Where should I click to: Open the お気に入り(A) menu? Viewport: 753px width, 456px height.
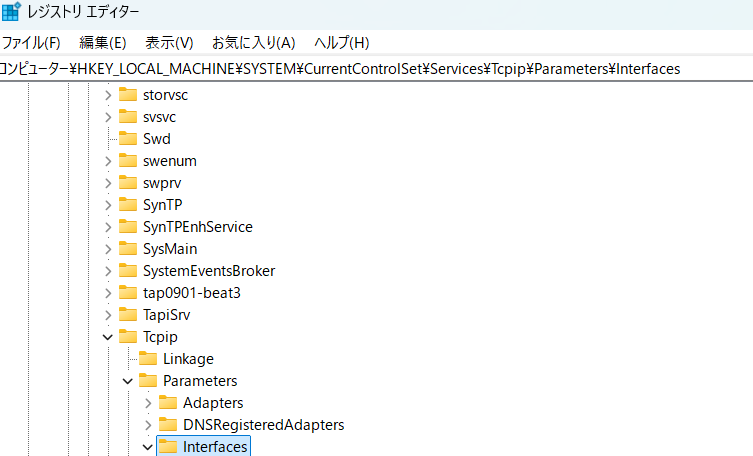(254, 43)
